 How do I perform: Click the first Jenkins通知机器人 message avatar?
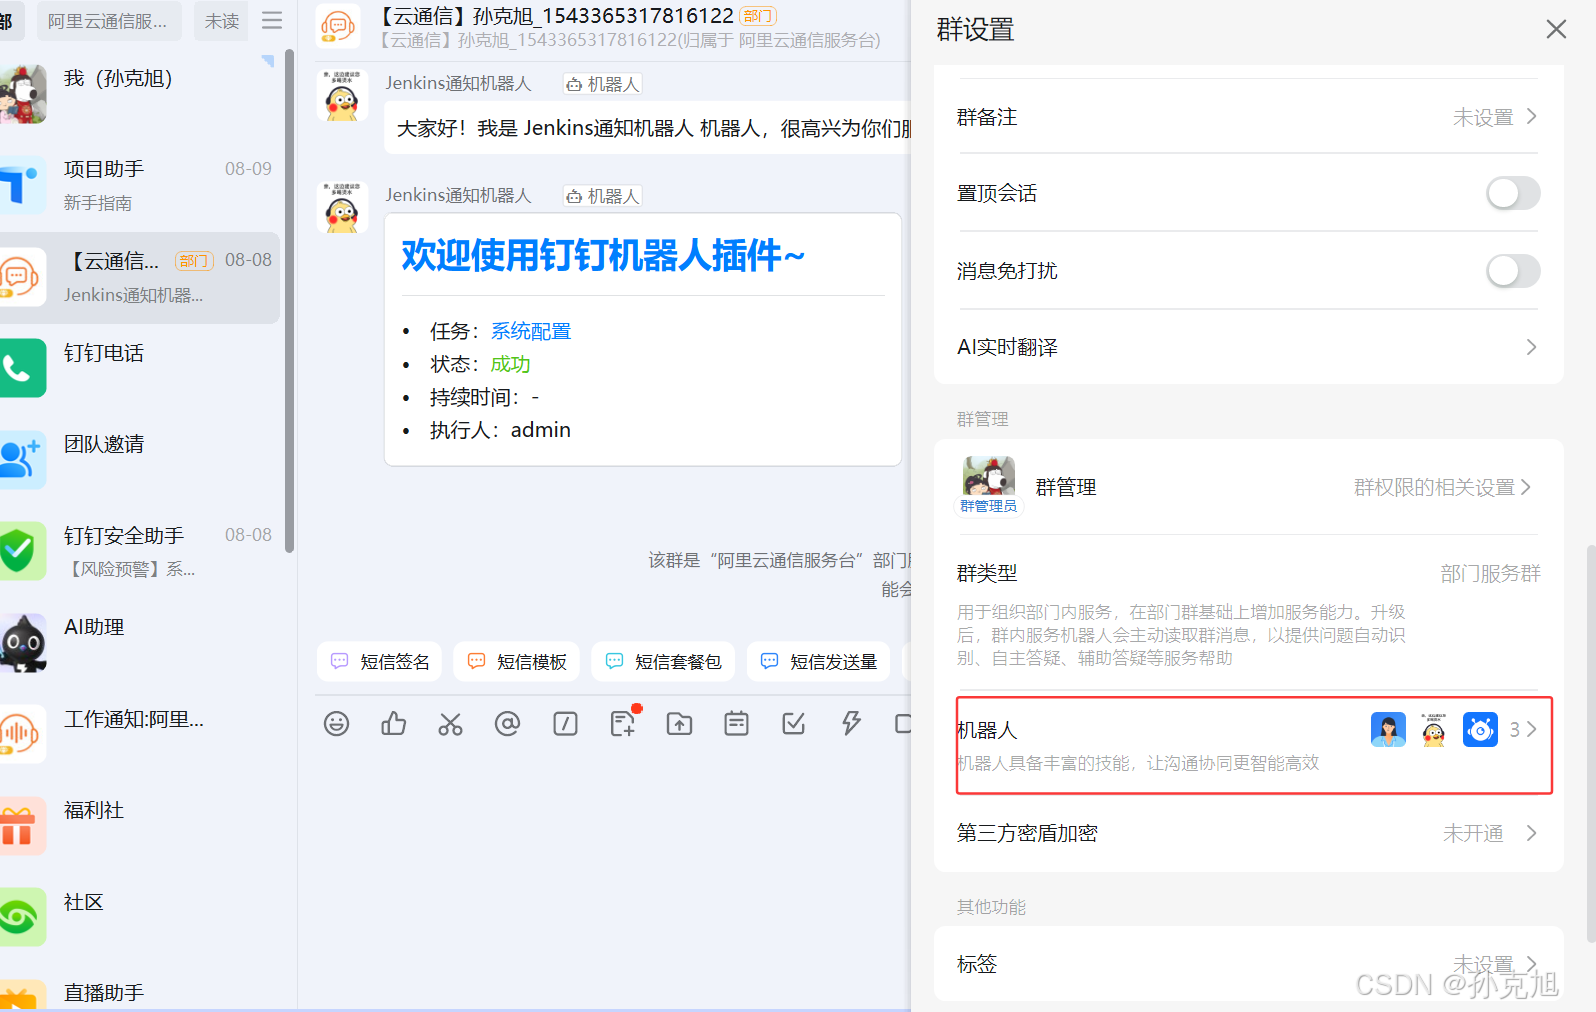342,96
